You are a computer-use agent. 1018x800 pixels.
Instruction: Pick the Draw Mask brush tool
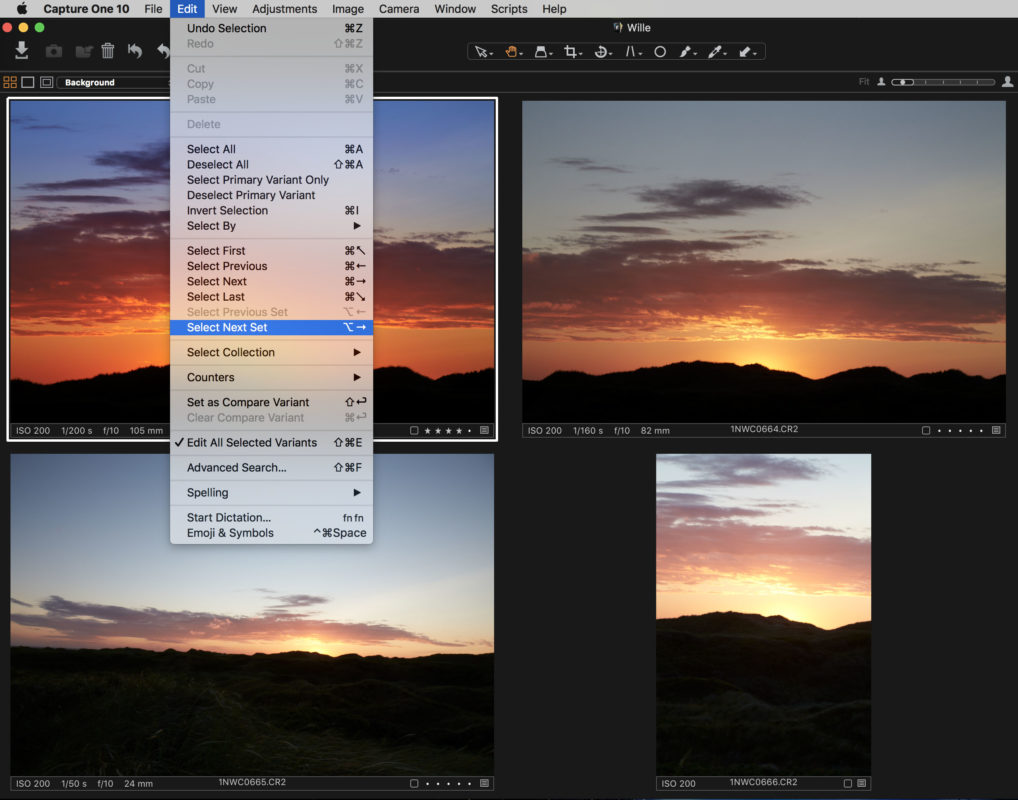tap(686, 51)
